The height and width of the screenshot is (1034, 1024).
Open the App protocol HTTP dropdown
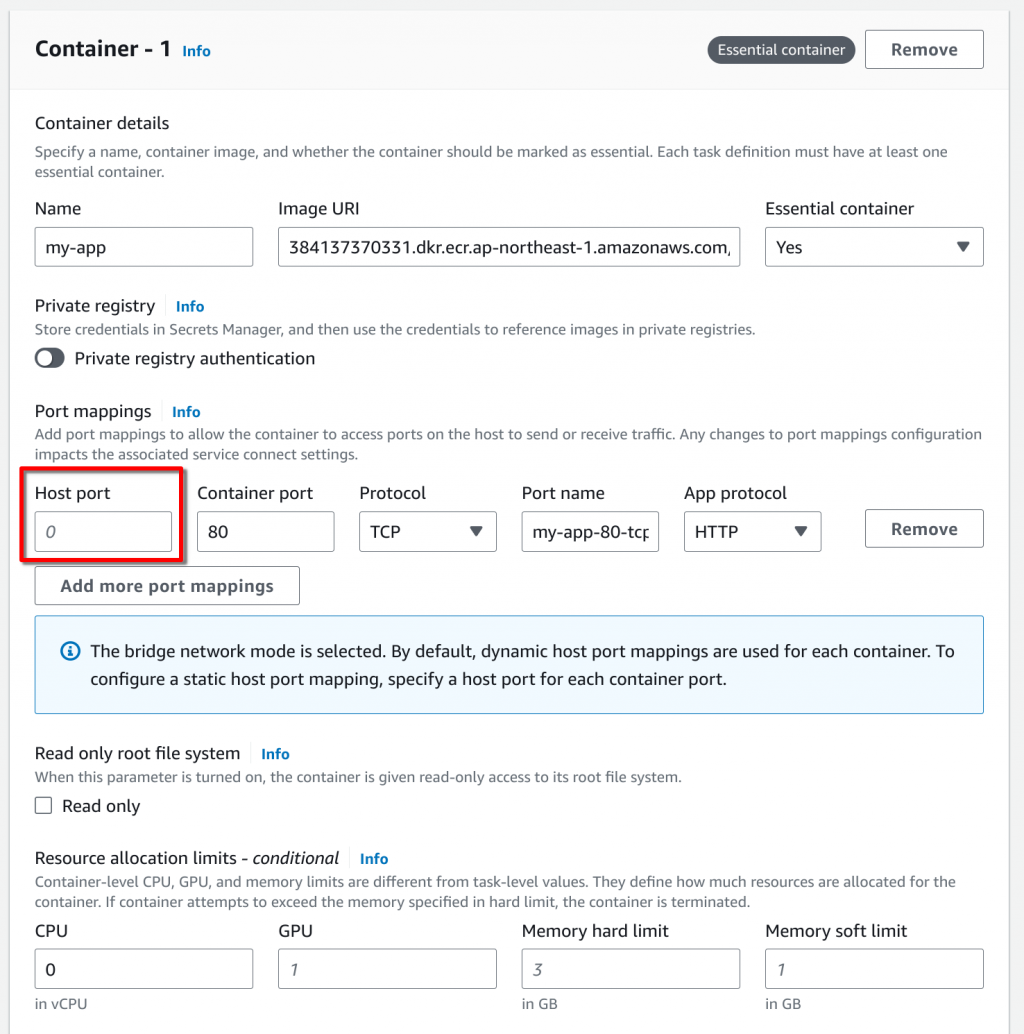coord(752,532)
